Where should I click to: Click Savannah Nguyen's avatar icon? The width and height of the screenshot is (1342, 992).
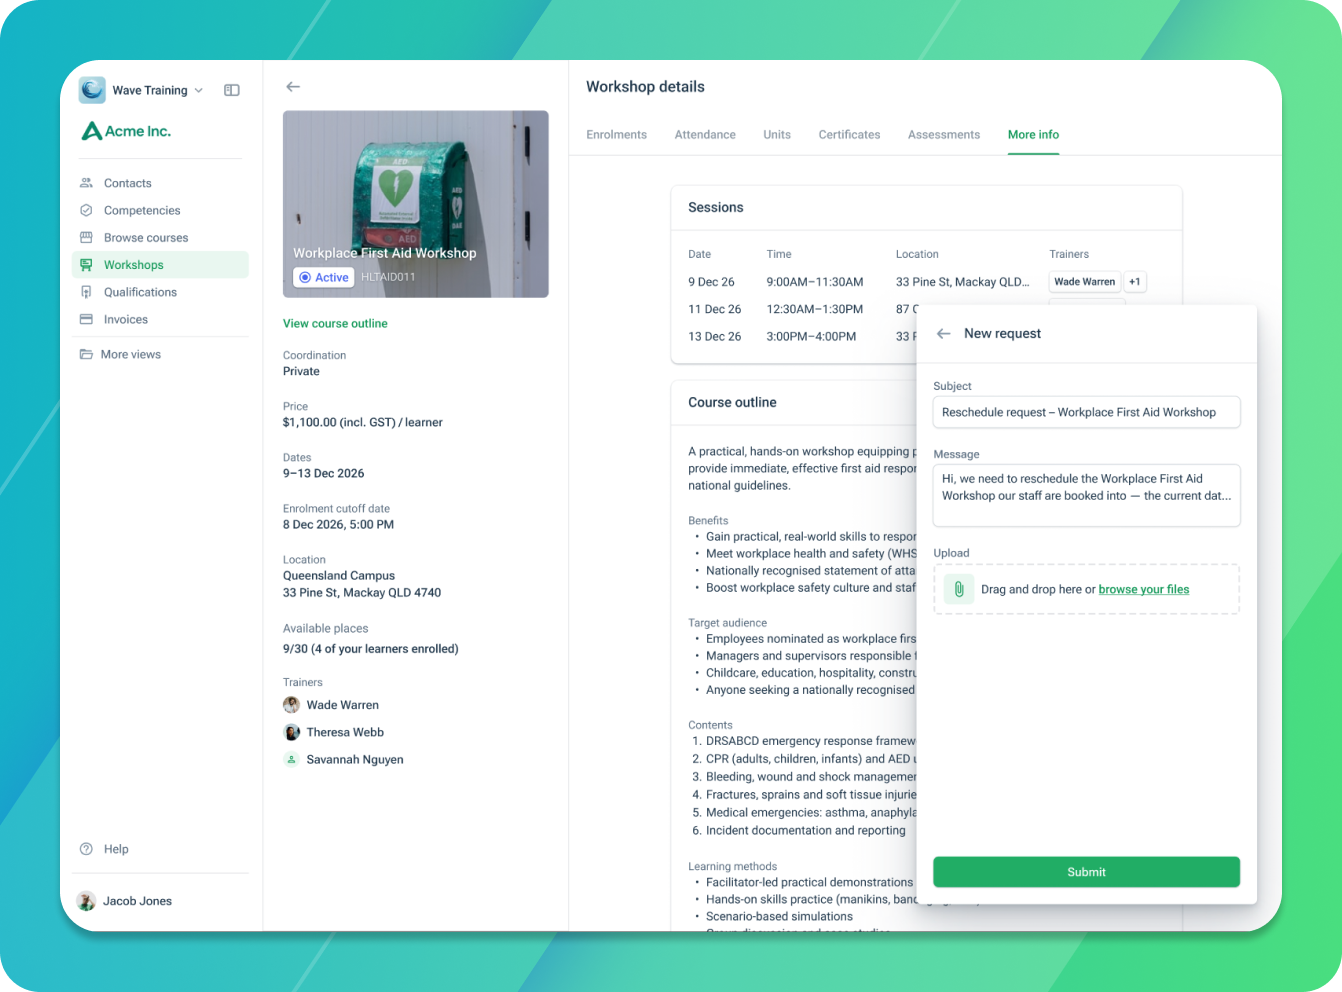292,759
